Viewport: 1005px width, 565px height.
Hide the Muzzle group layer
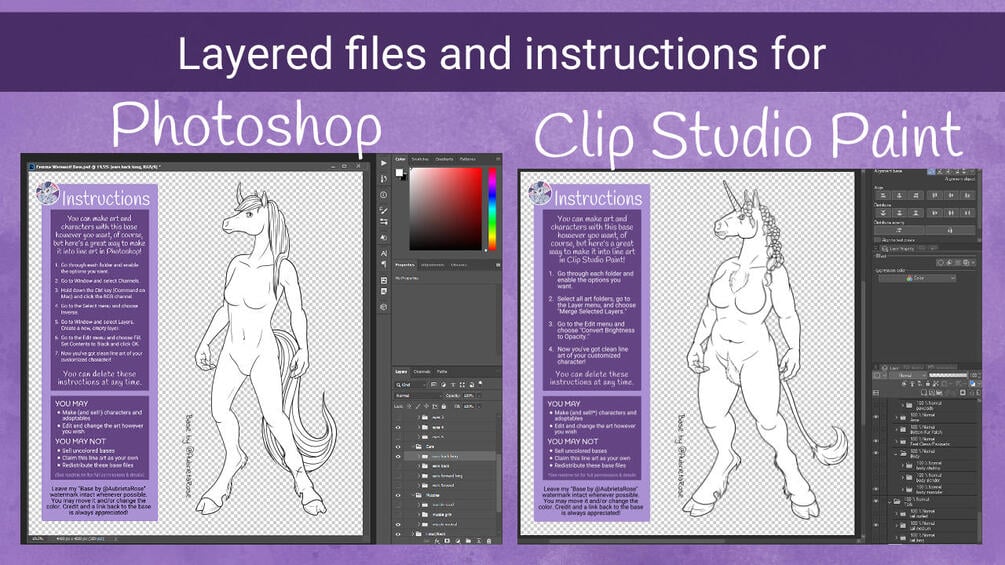[398, 495]
